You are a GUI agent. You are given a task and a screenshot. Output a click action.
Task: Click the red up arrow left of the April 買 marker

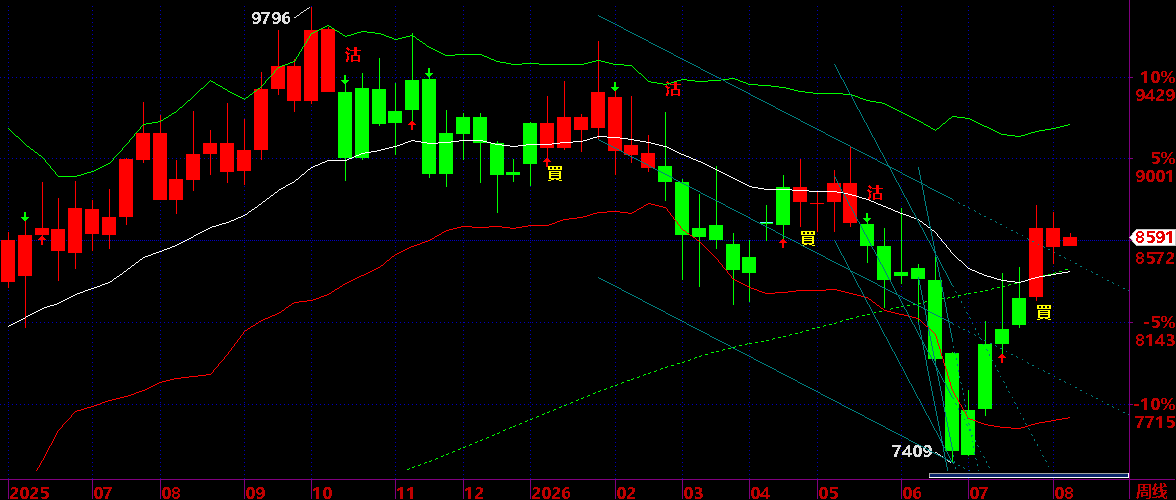tap(784, 242)
